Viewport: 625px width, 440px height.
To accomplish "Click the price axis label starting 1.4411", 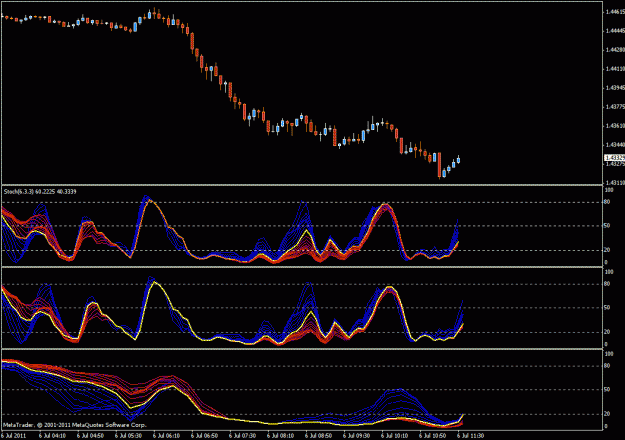I will pyautogui.click(x=615, y=69).
